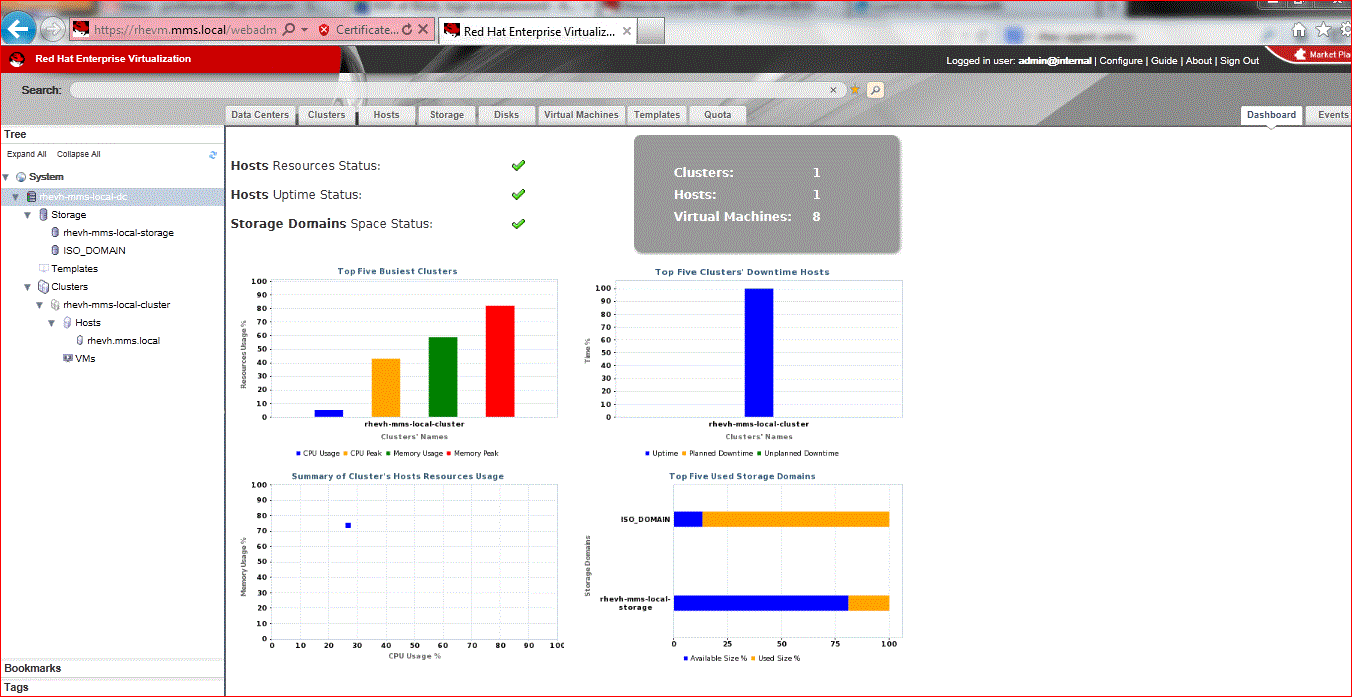1352x697 pixels.
Task: Collapse the rhevh-mms-local-cluster node
Action: pos(40,305)
